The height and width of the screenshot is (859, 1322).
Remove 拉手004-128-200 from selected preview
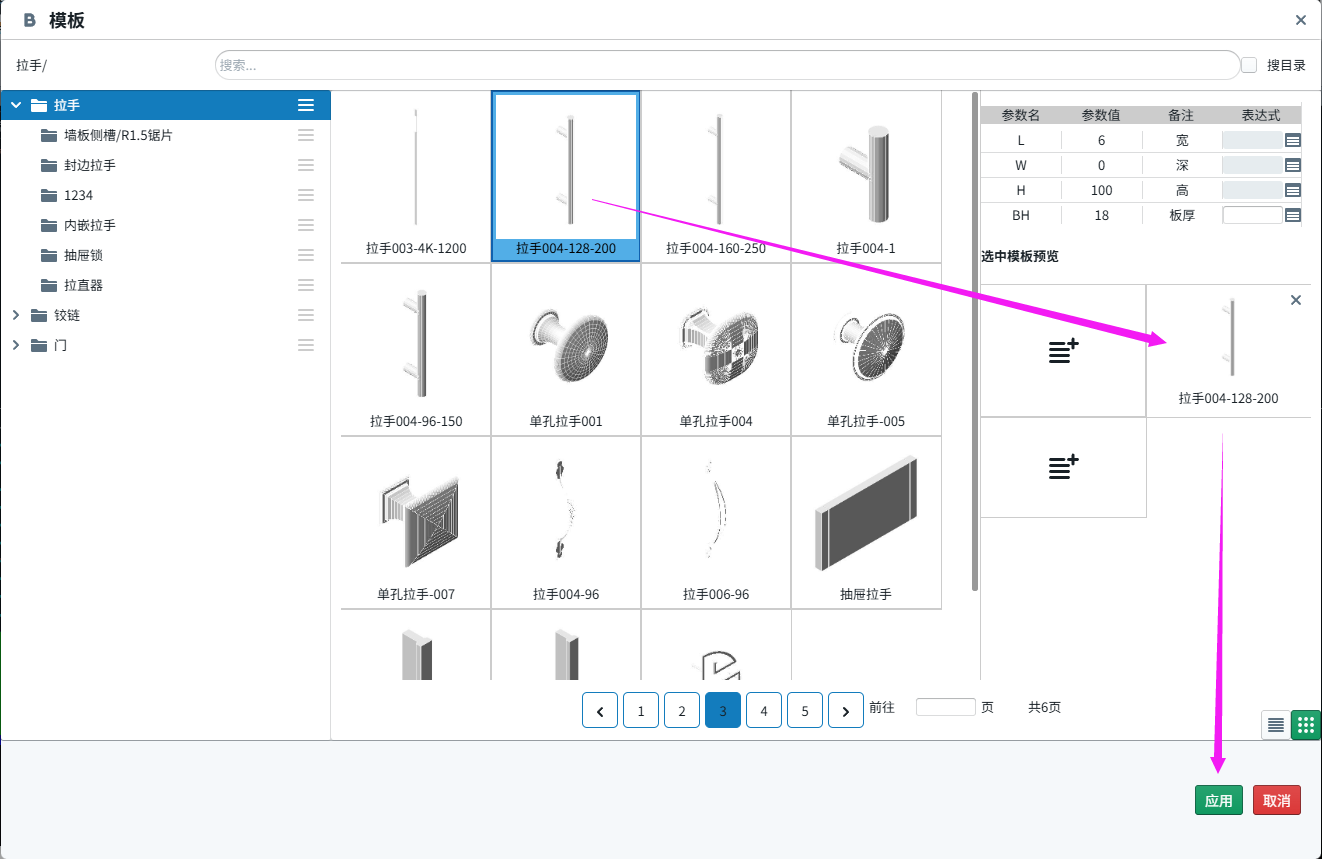pyautogui.click(x=1296, y=300)
